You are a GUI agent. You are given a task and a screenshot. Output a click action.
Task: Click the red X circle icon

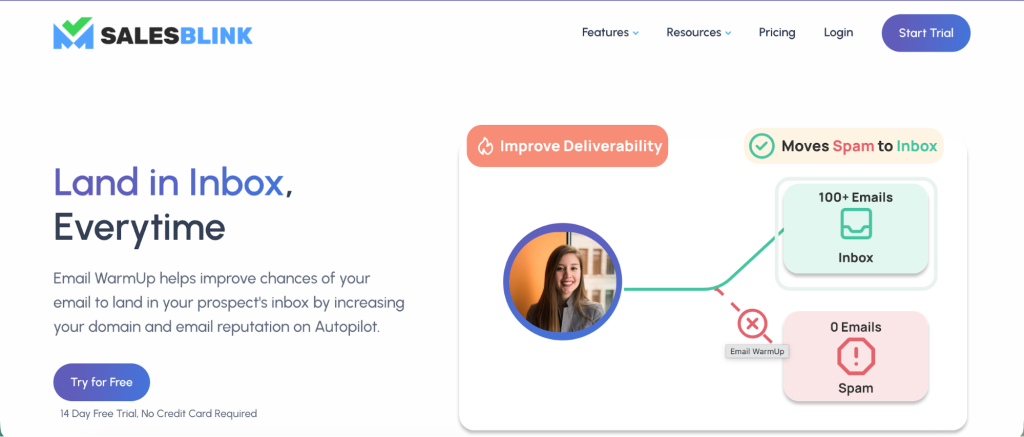(752, 323)
